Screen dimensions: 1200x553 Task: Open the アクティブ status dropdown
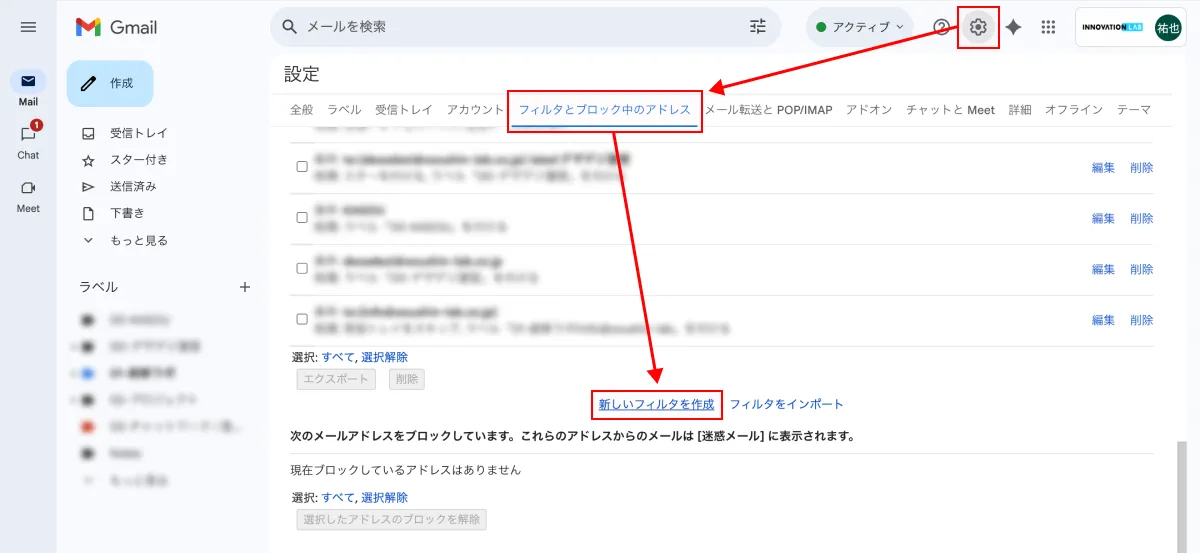click(x=859, y=27)
